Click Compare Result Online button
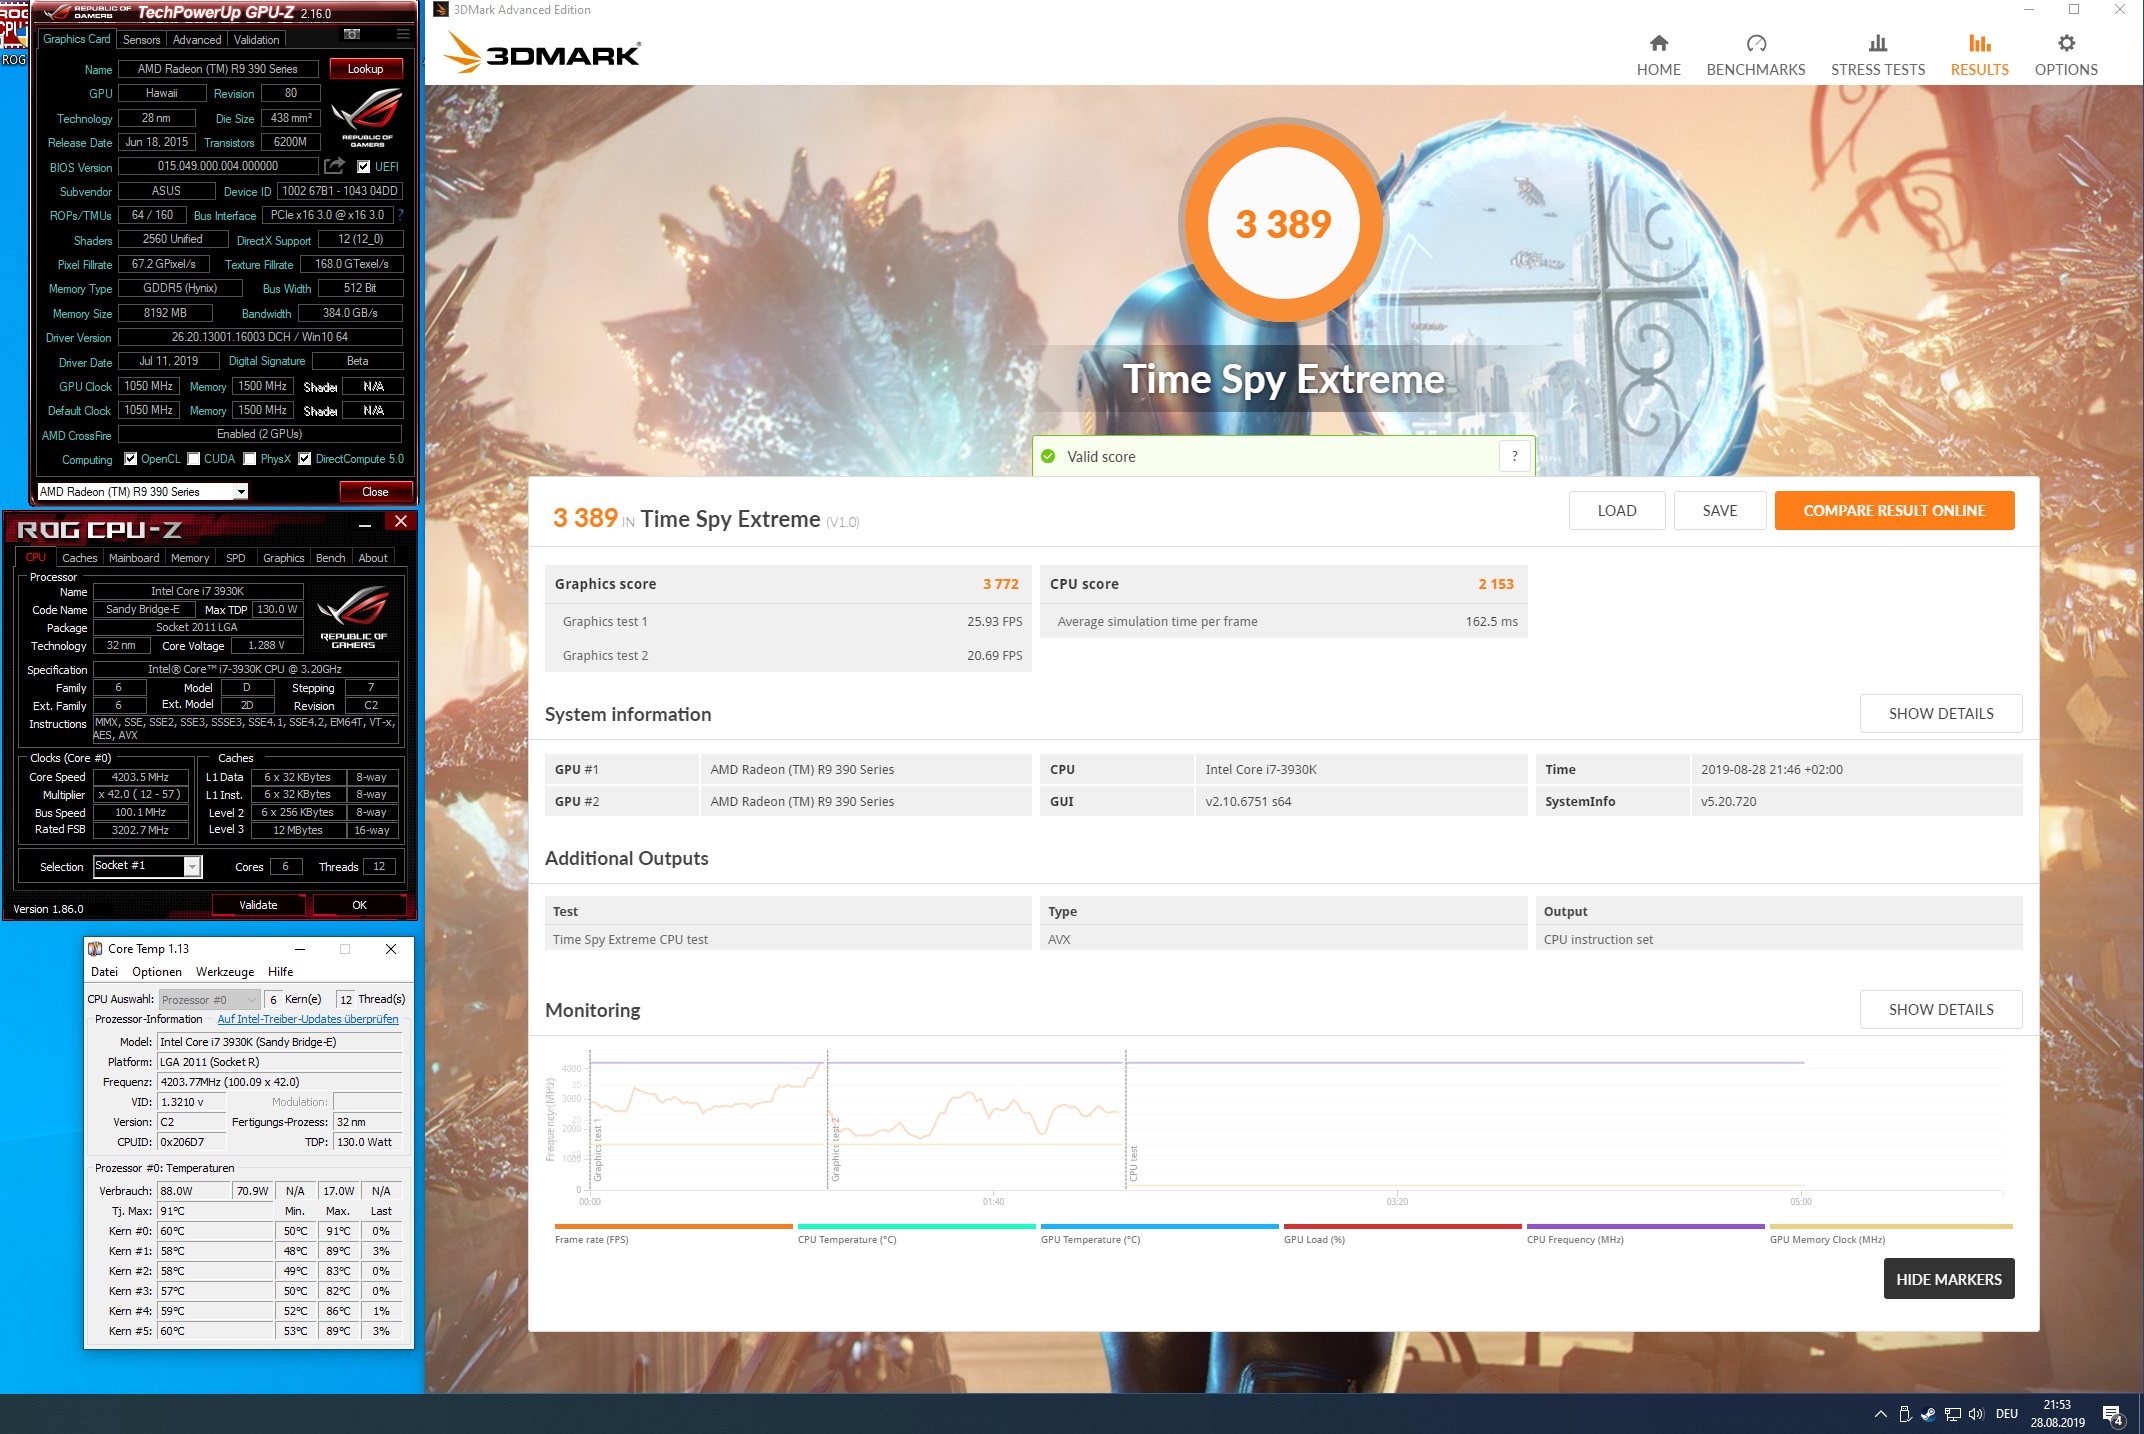Viewport: 2144px width, 1434px height. tap(1894, 510)
